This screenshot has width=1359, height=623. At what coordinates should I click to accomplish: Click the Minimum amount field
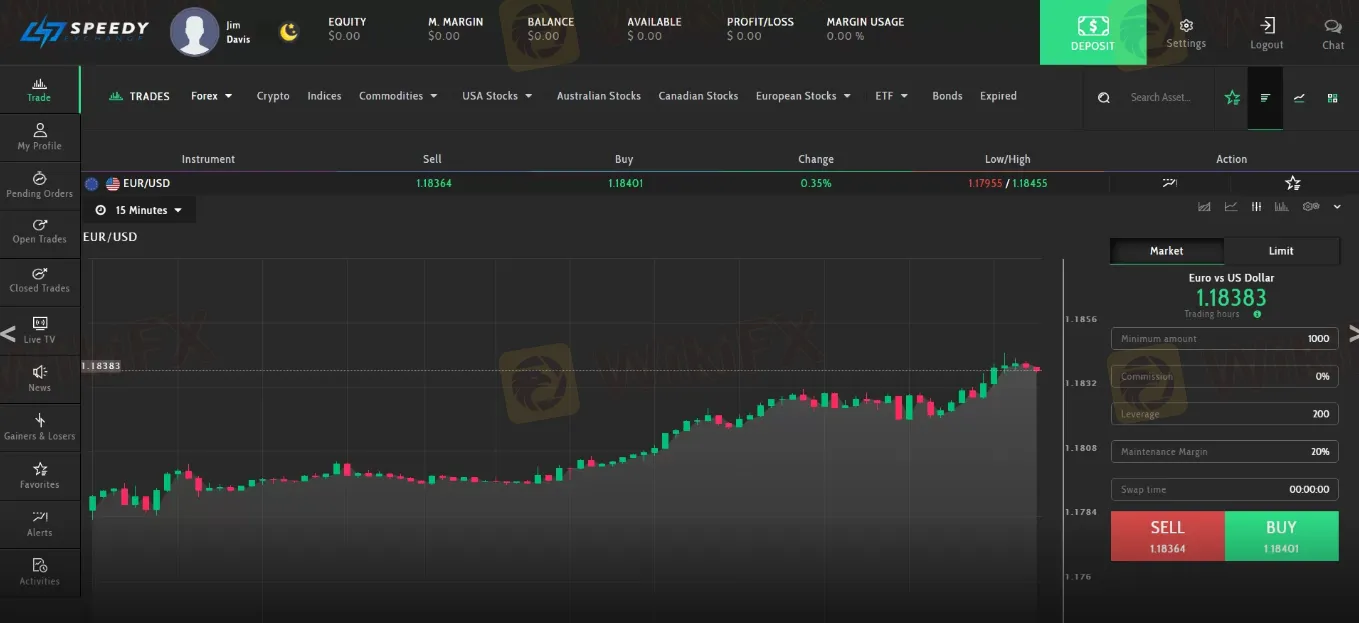coord(1224,338)
